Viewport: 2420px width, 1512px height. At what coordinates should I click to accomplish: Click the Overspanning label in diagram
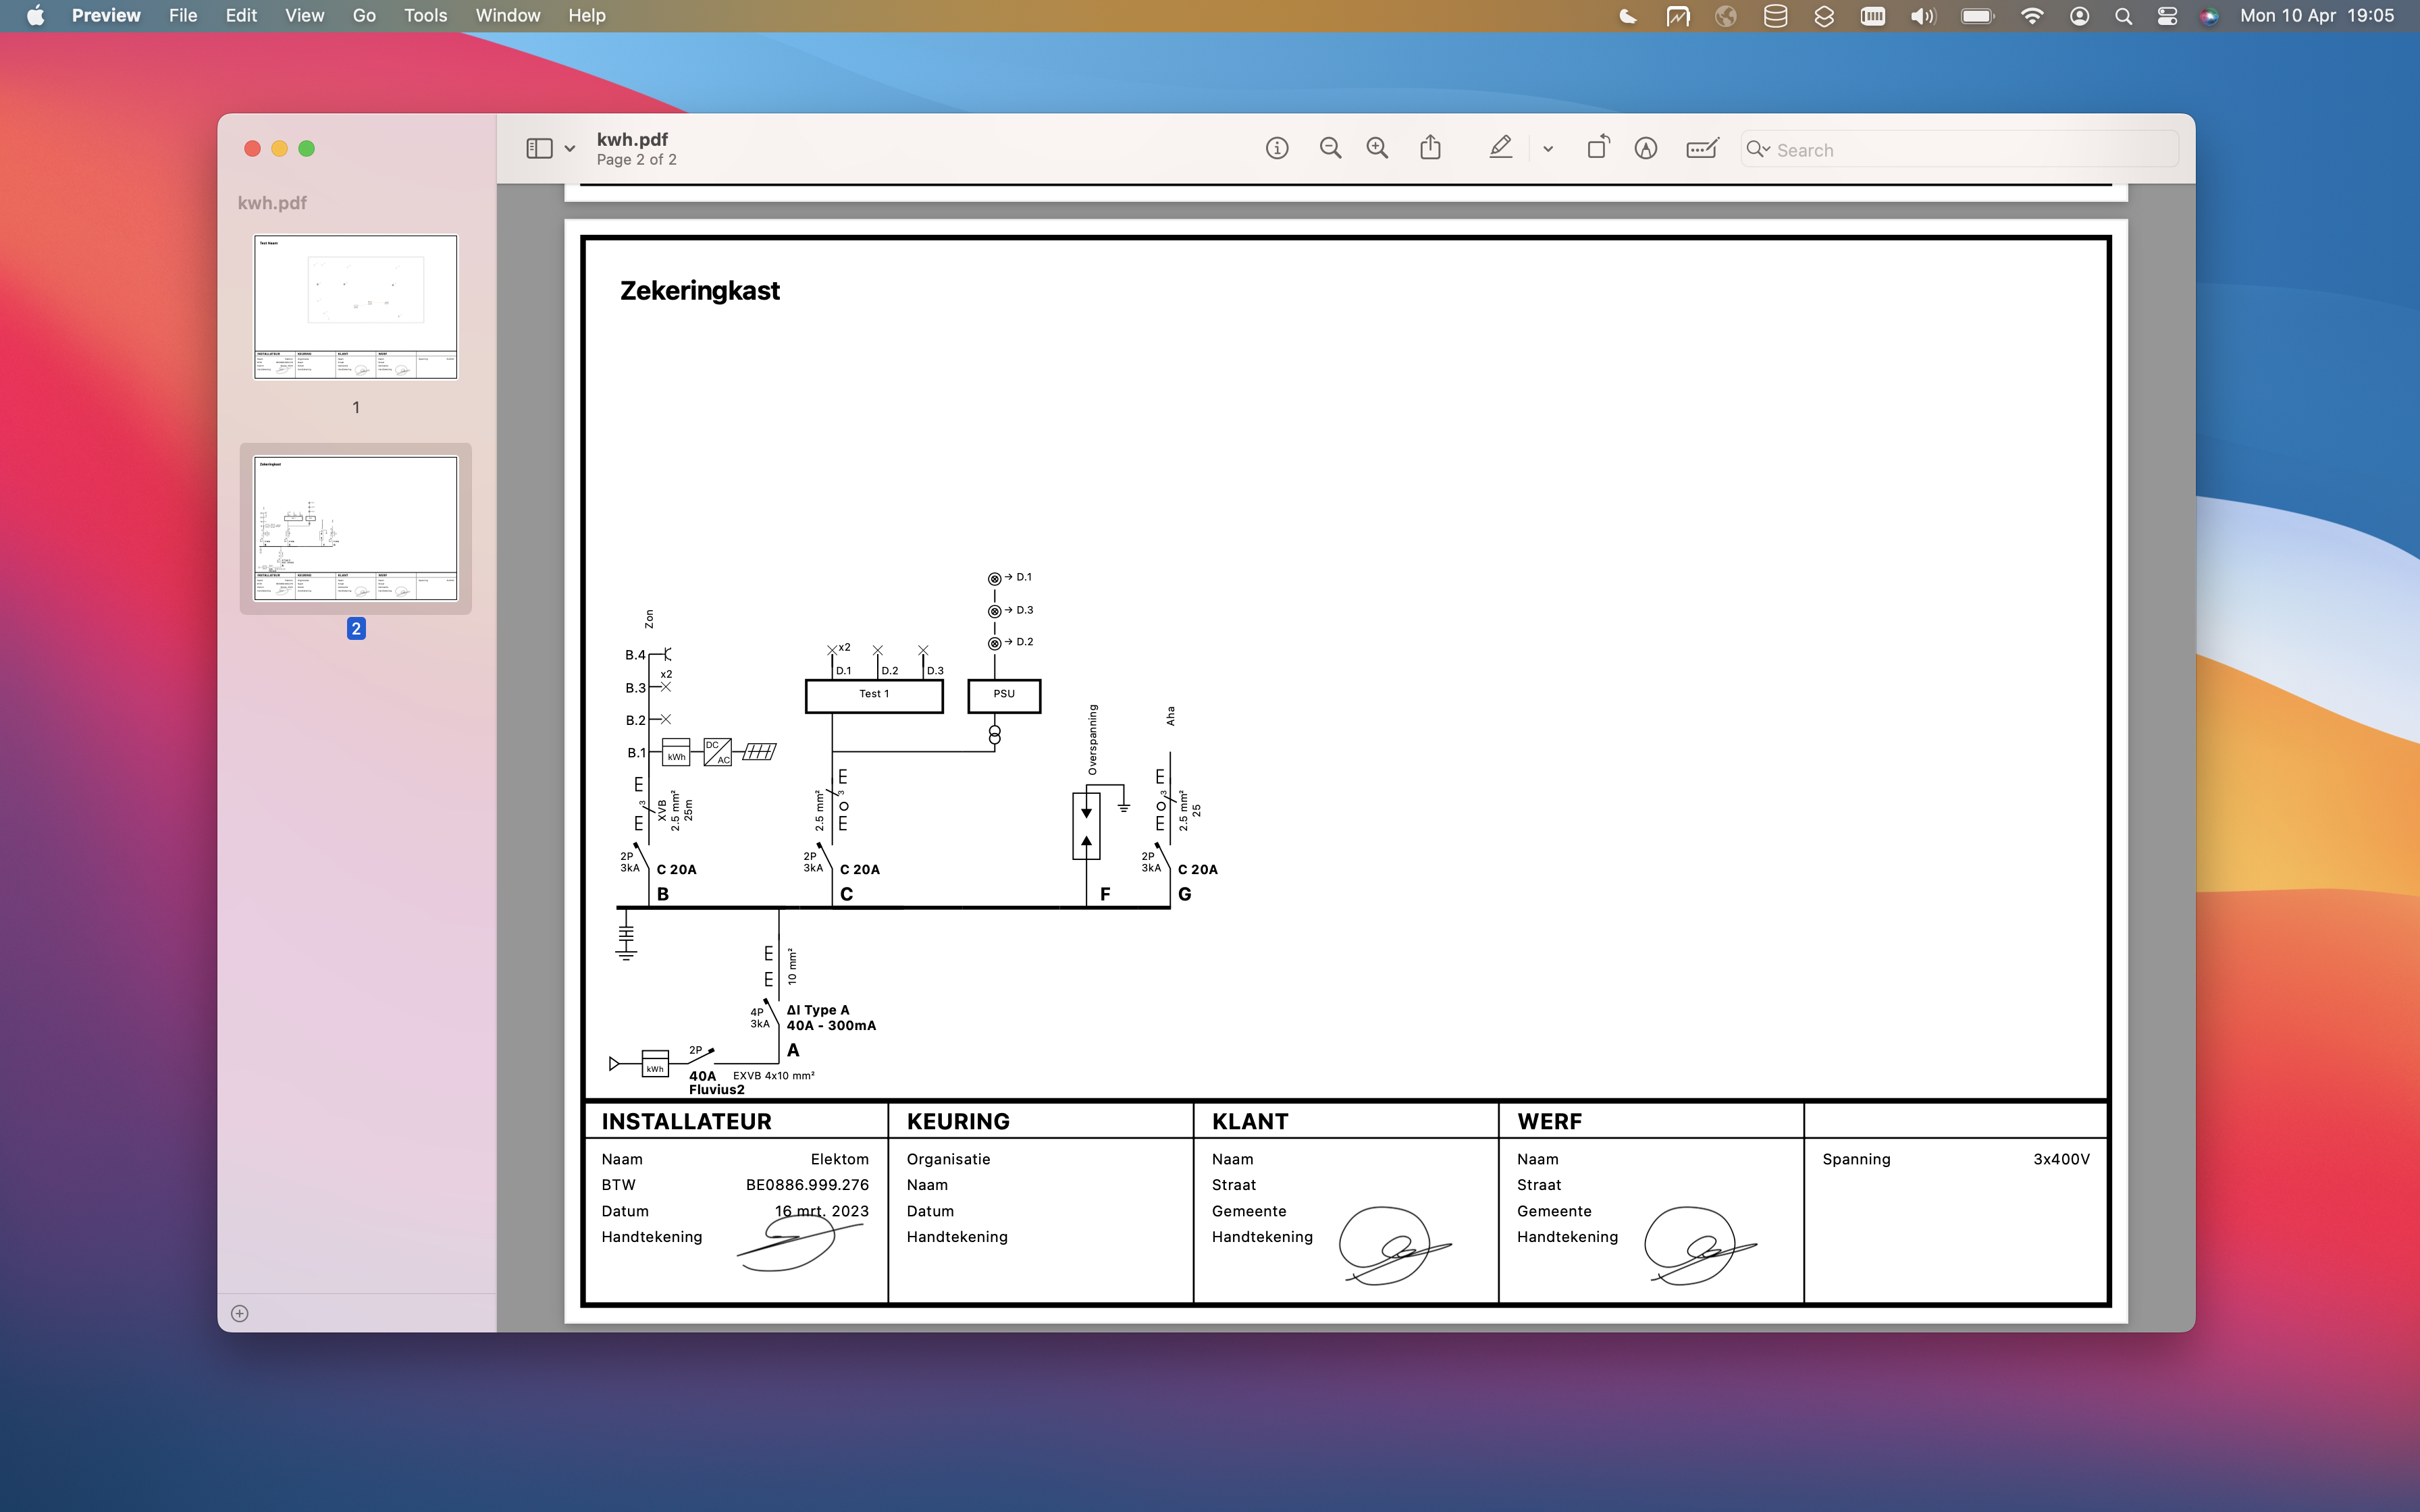1092,740
